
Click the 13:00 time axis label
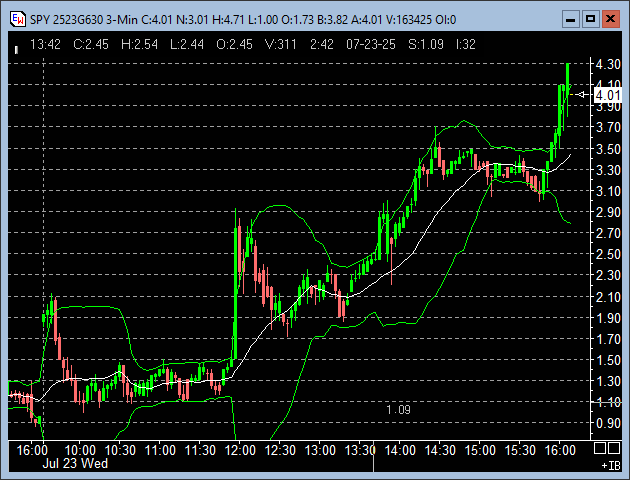click(320, 450)
